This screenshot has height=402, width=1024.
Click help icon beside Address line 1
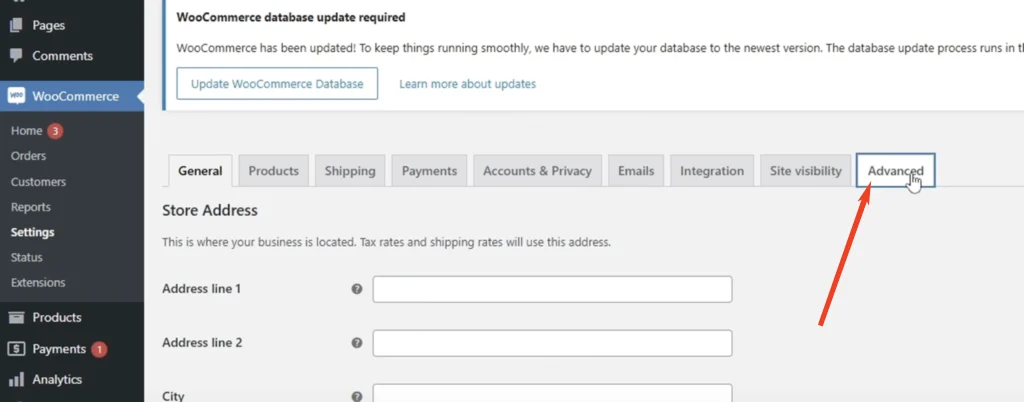click(x=357, y=289)
